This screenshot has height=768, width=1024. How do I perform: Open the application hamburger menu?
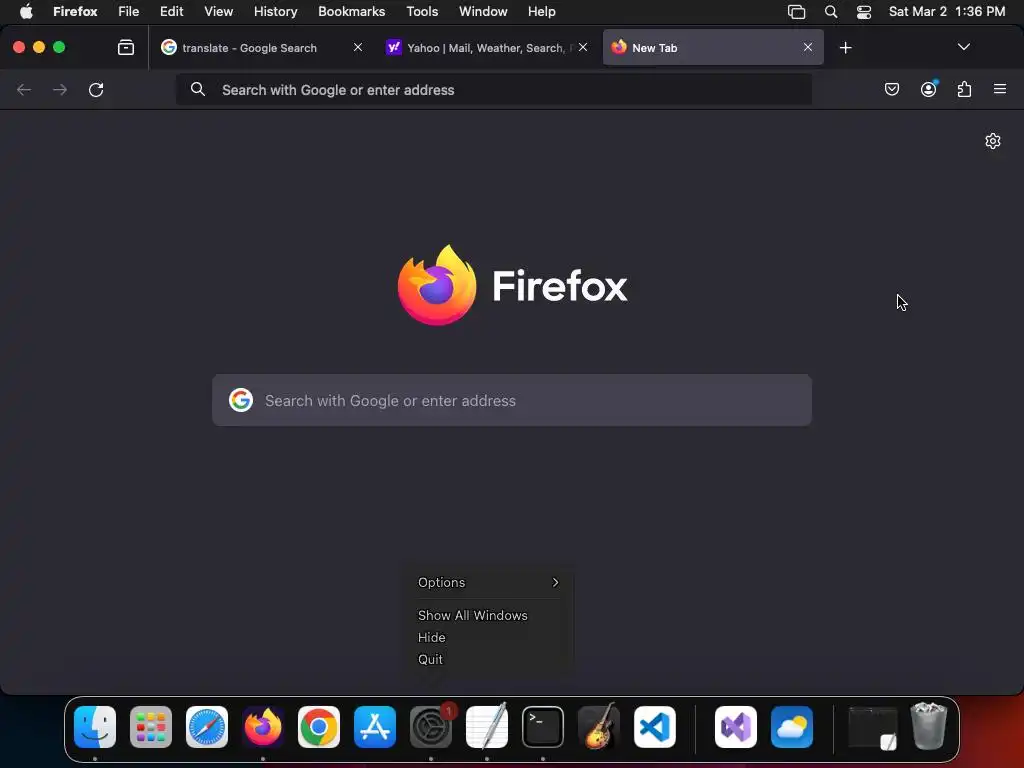(1000, 89)
